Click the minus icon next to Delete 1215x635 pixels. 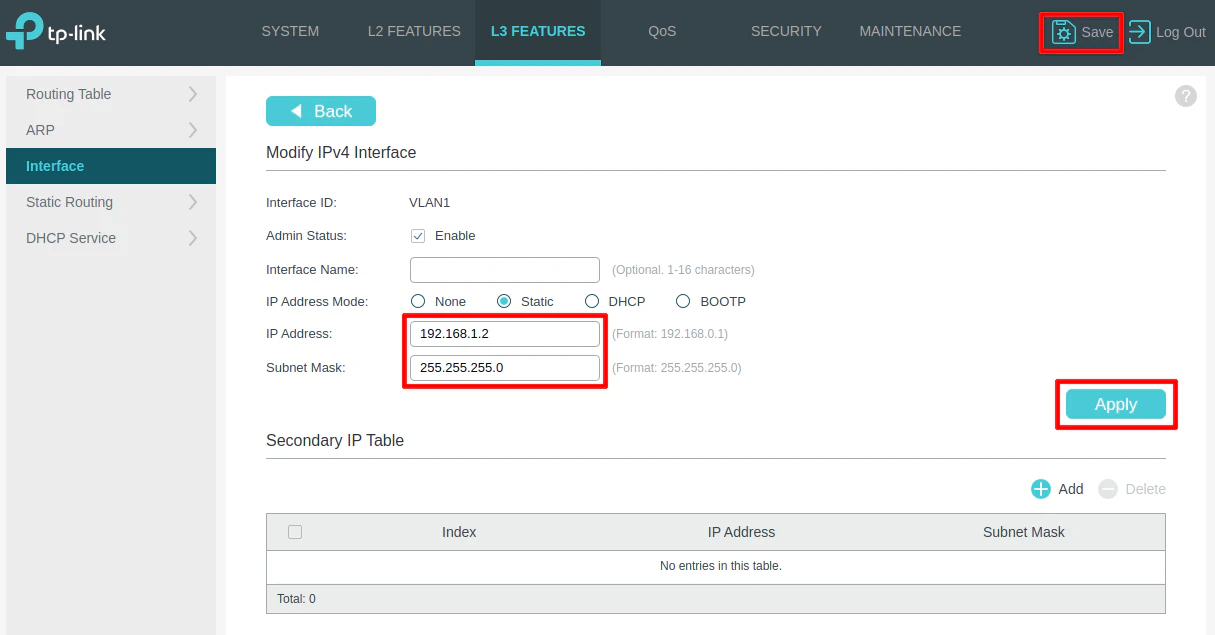coord(1107,489)
